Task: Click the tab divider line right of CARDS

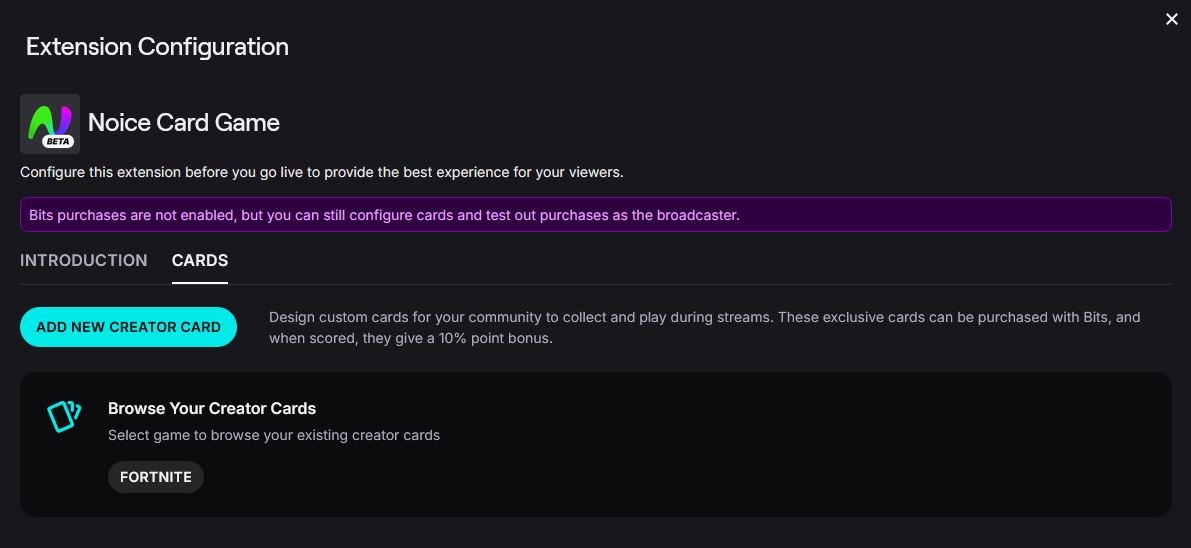Action: point(700,284)
